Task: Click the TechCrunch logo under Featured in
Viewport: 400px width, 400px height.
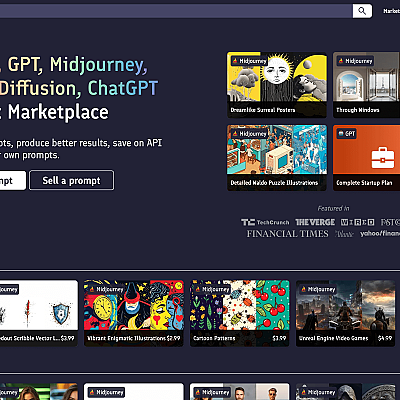Action: click(265, 222)
